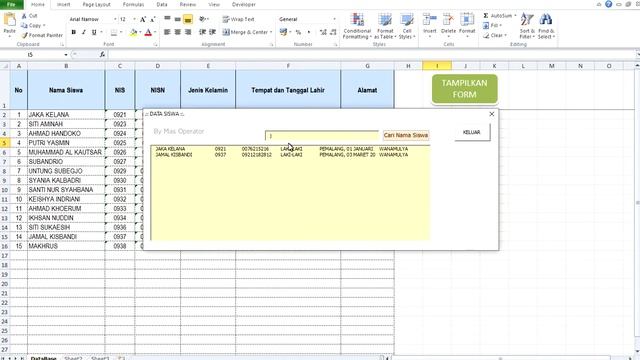This screenshot has height=360, width=640.
Task: Switch to the Developer tab
Action: tap(244, 4)
